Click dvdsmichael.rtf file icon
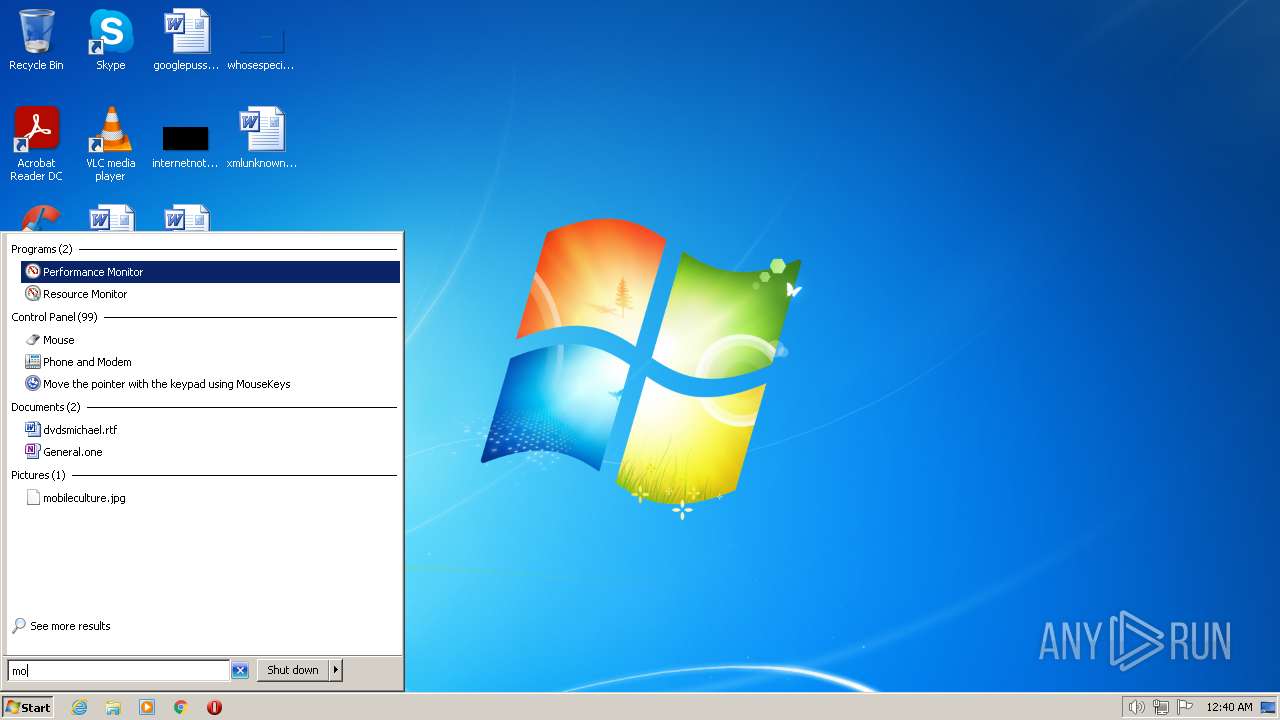 [x=33, y=430]
